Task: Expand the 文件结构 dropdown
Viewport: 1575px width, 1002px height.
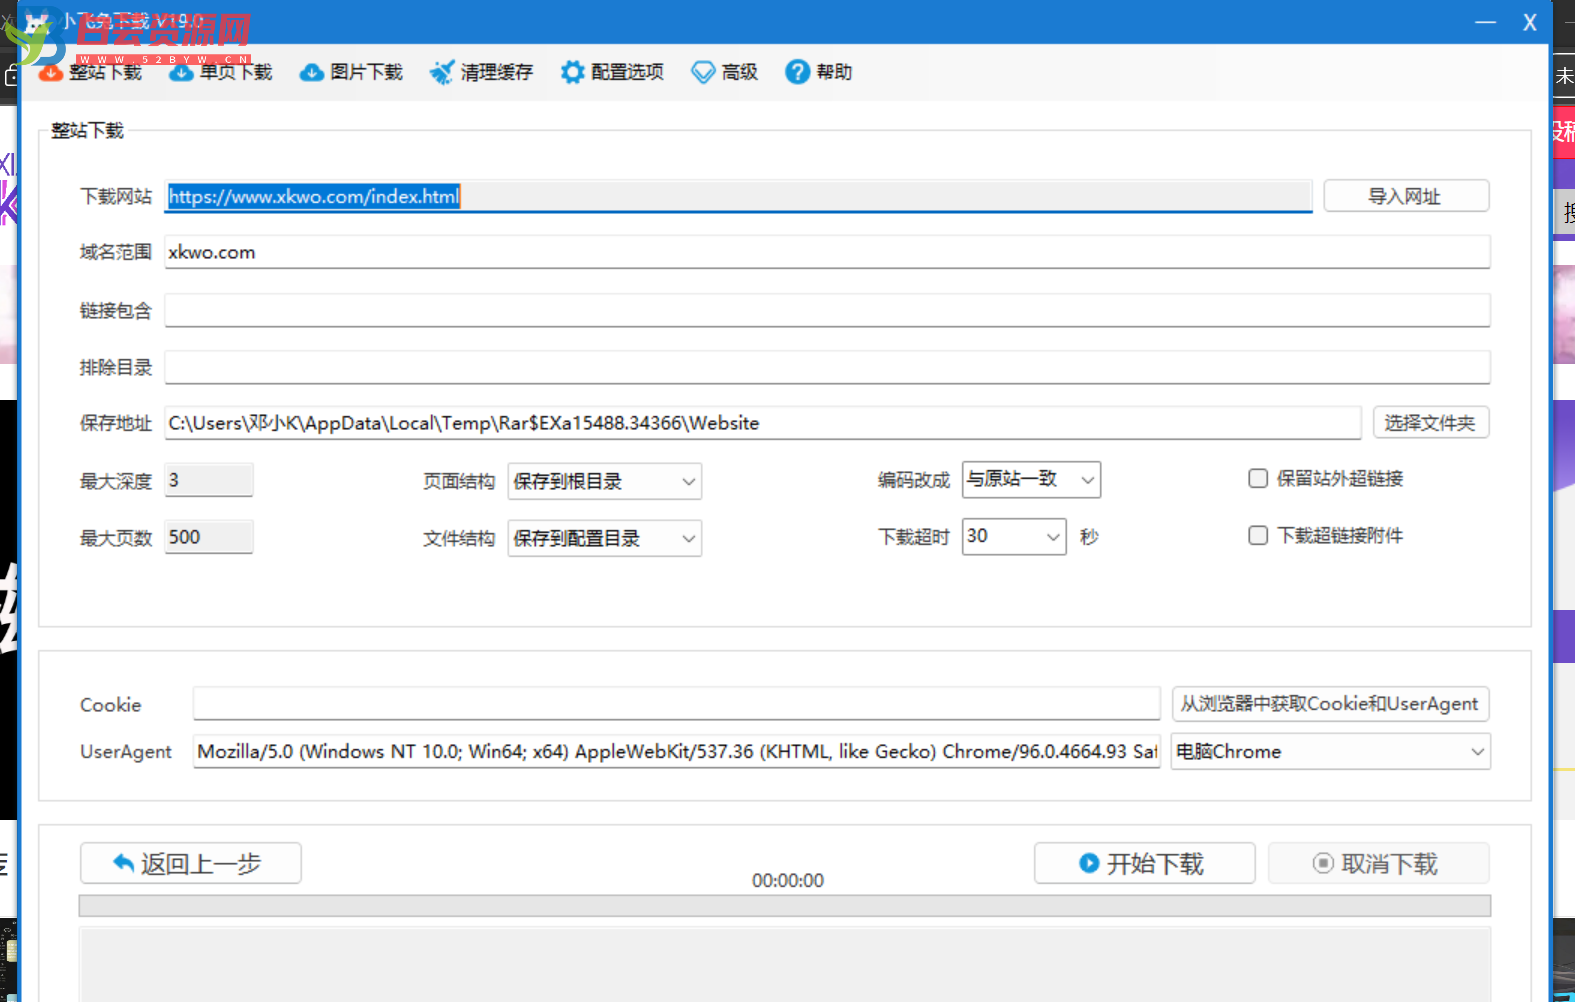Action: pos(604,538)
